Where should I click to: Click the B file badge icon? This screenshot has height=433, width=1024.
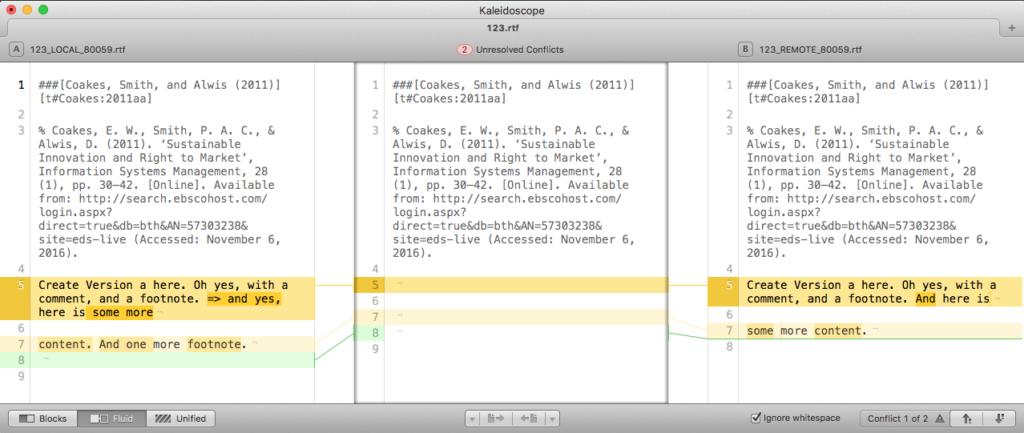745,49
